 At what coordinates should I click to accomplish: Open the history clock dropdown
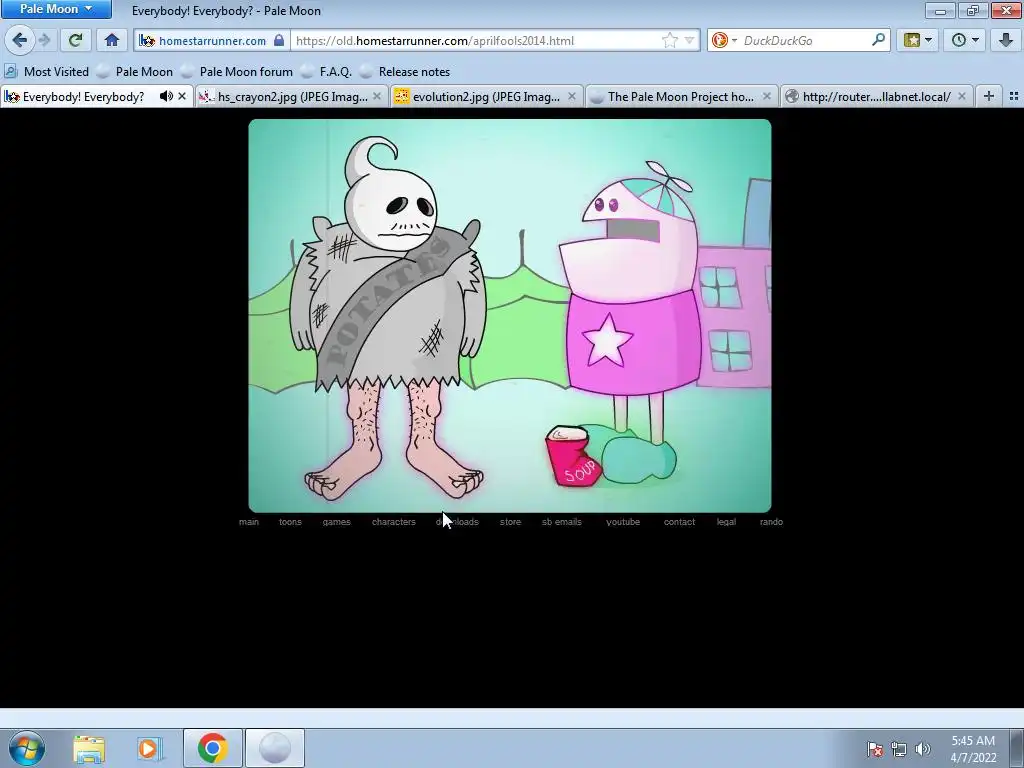click(x=965, y=40)
